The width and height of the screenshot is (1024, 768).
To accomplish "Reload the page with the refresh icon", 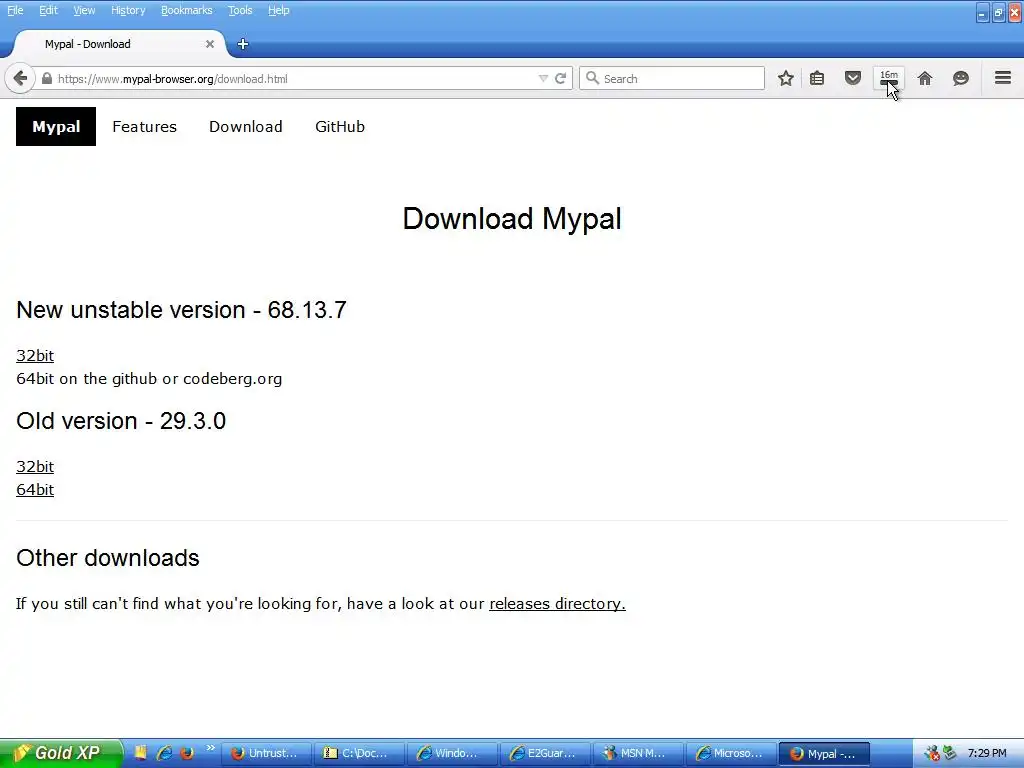I will coord(560,78).
